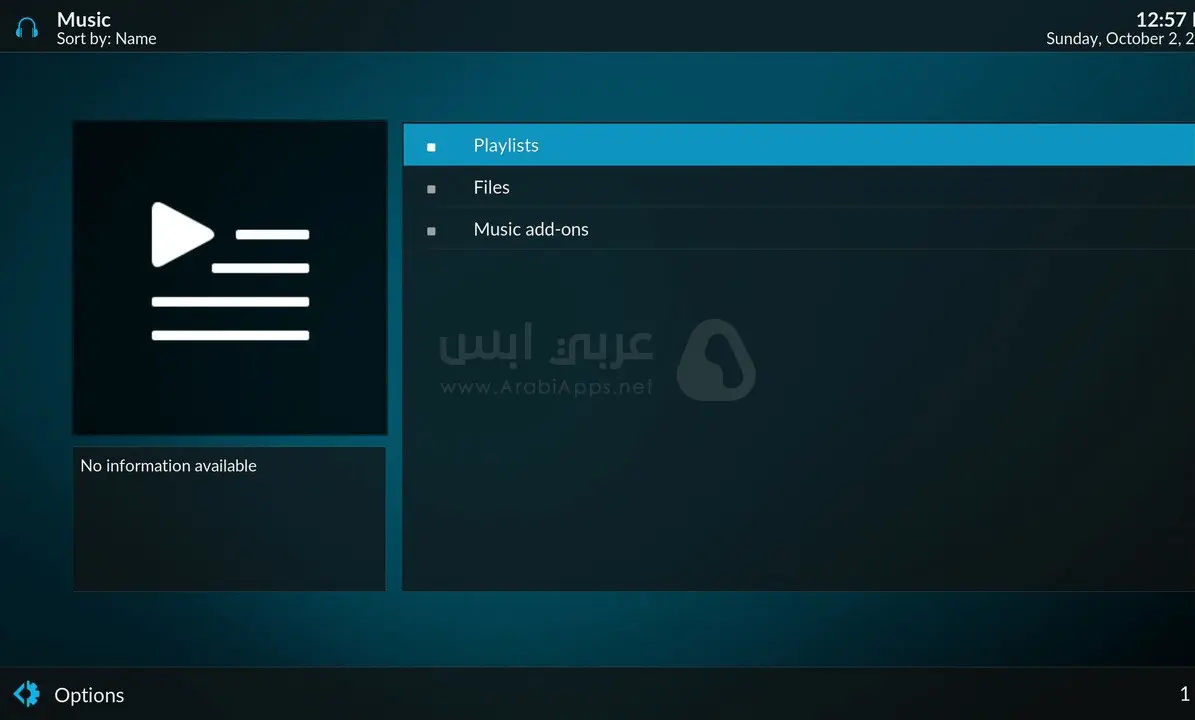Screen dimensions: 1195x720
Task: Click the bullet icon beside Playlists
Action: tap(431, 146)
